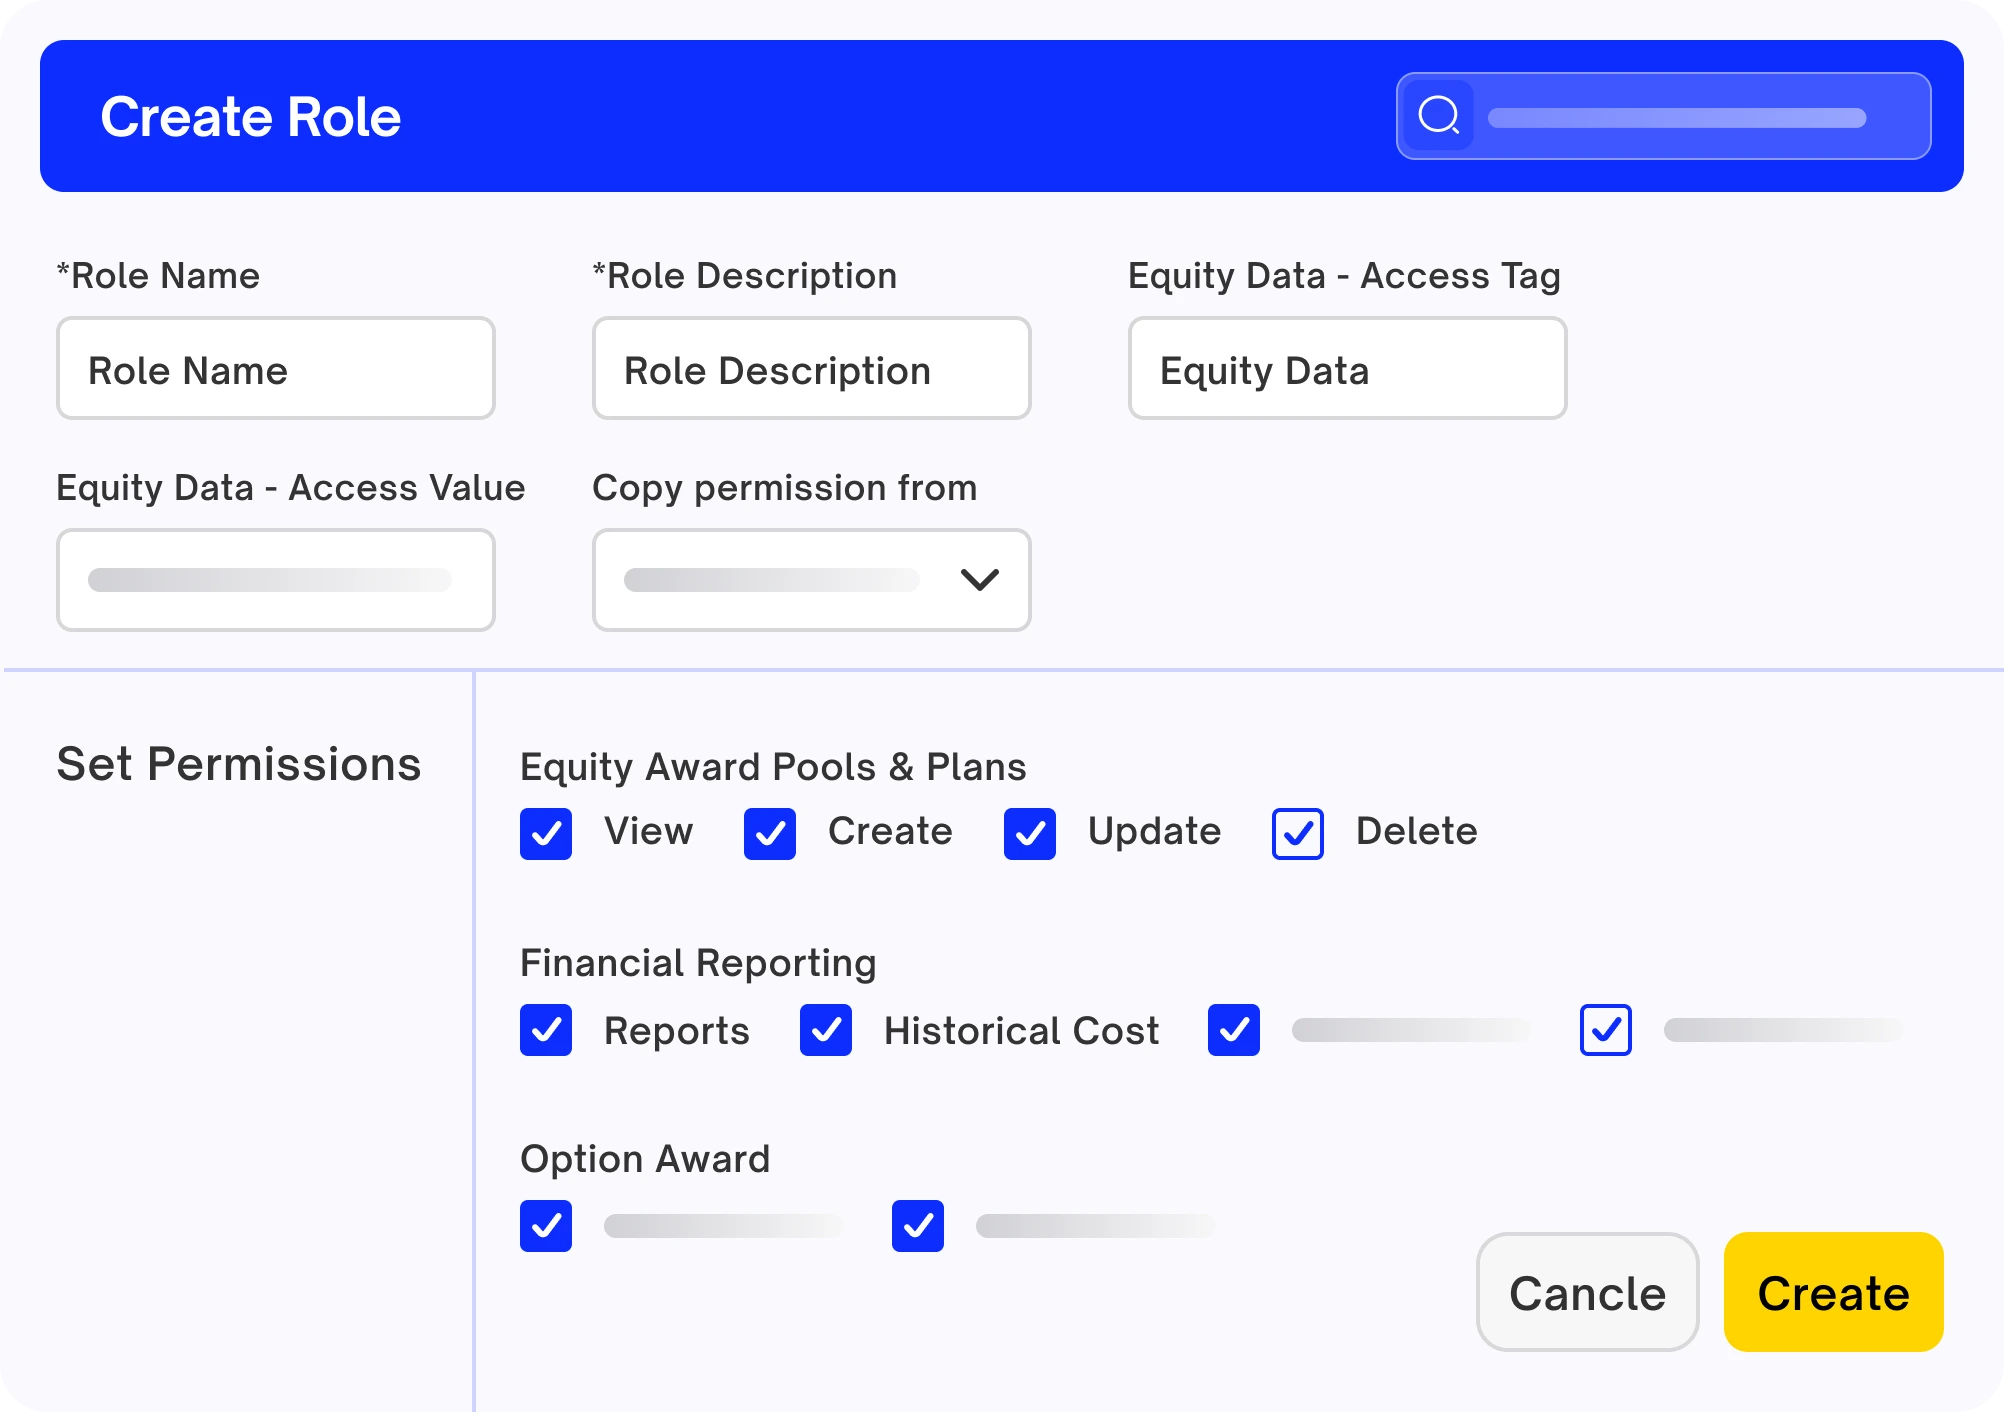Toggle the last Financial Reporting checkbox
The width and height of the screenshot is (2004, 1412).
pos(1606,1030)
